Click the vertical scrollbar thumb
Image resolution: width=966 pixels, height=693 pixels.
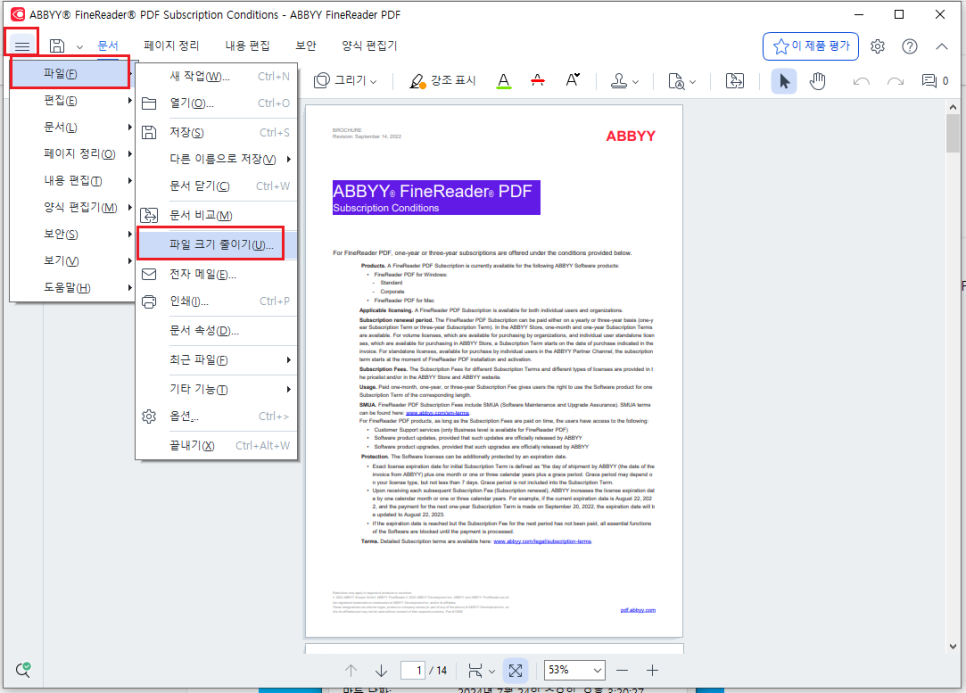[953, 133]
